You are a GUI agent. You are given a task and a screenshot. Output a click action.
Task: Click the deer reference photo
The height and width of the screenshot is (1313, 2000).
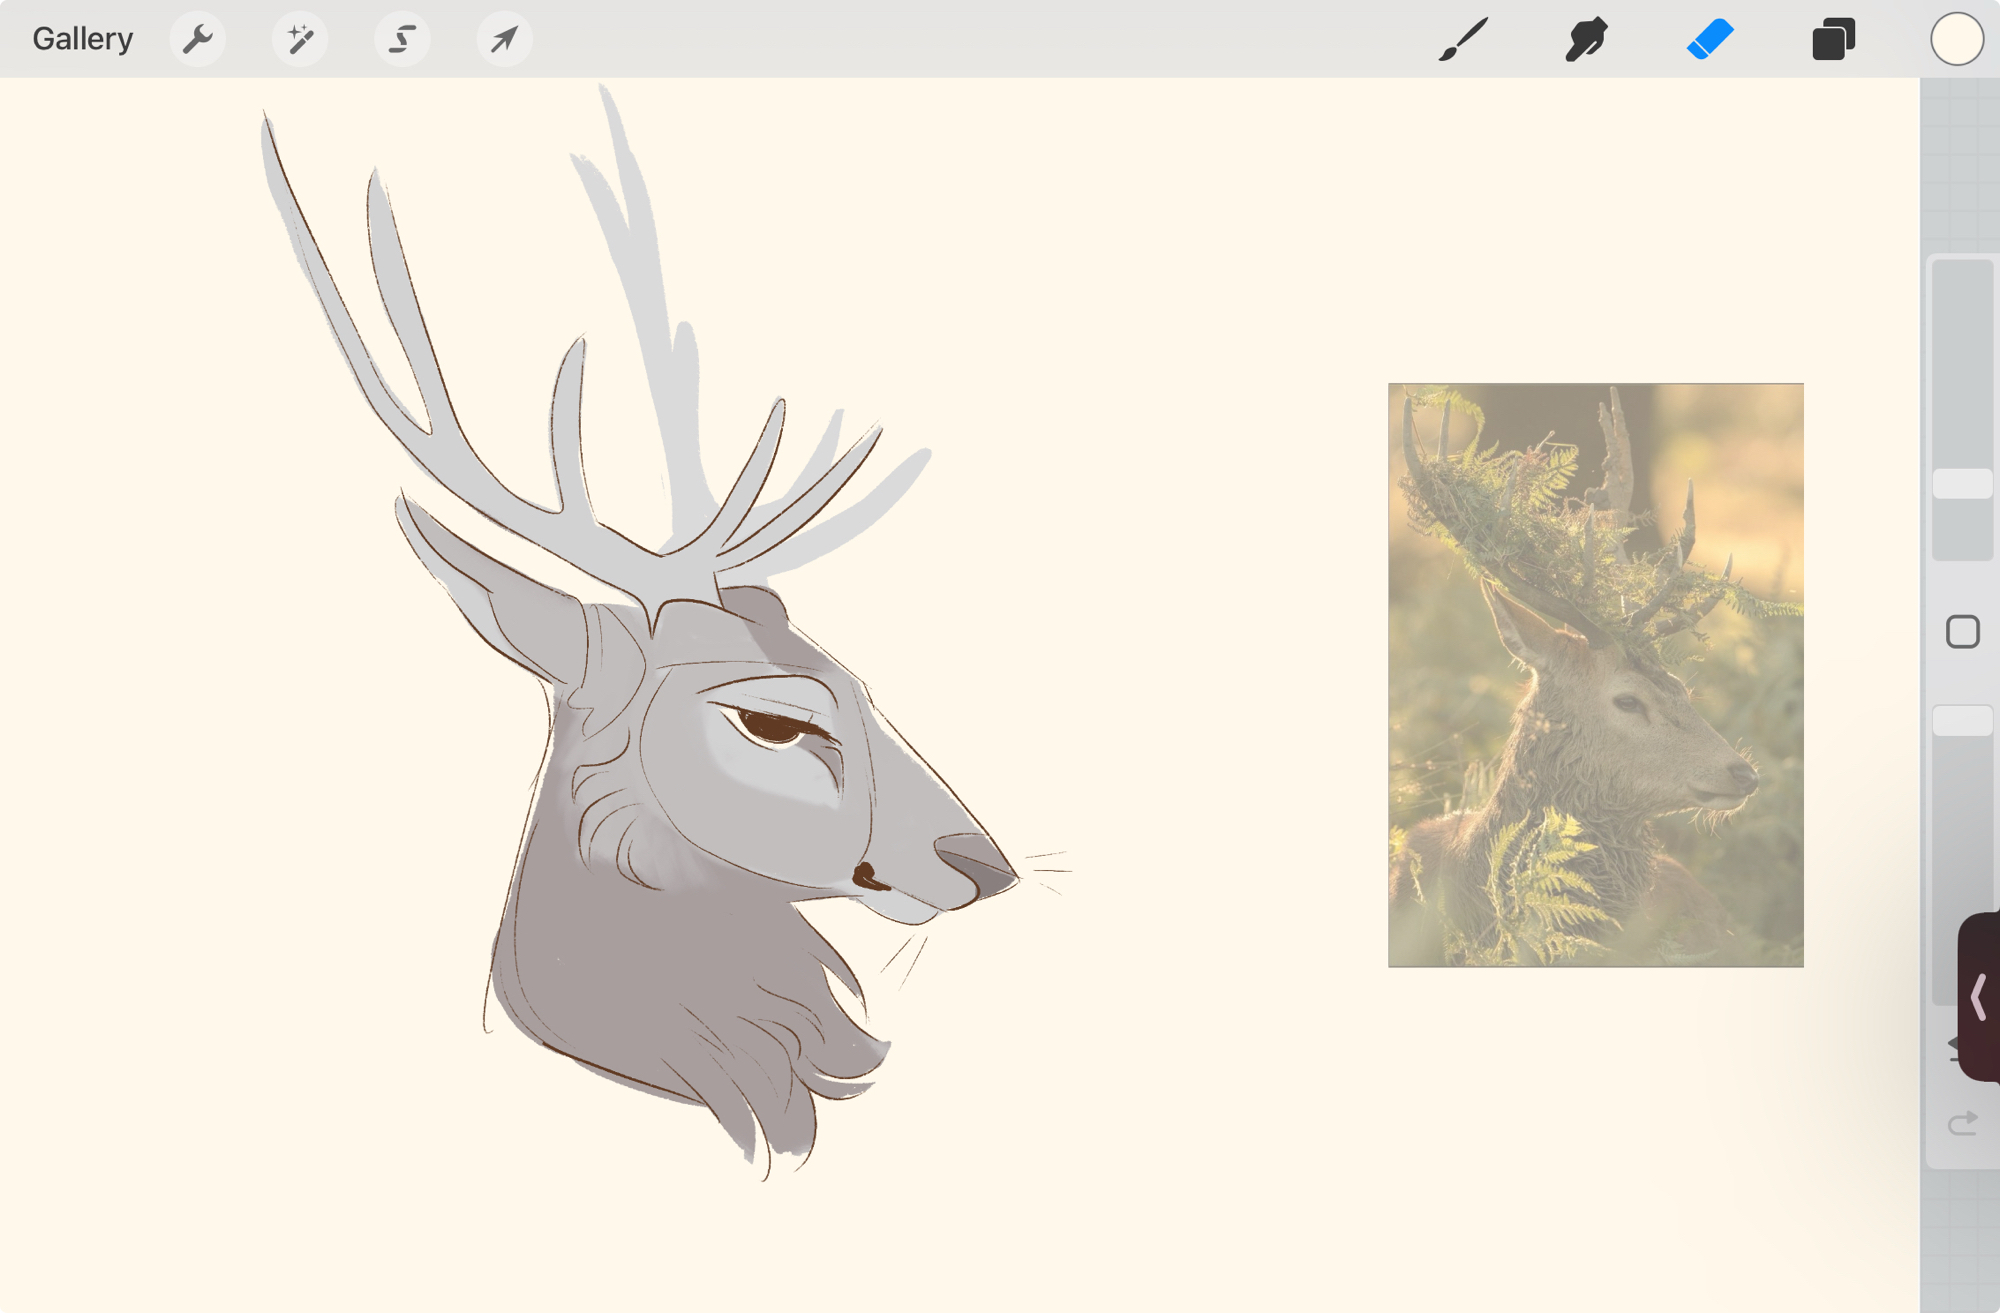point(1595,675)
